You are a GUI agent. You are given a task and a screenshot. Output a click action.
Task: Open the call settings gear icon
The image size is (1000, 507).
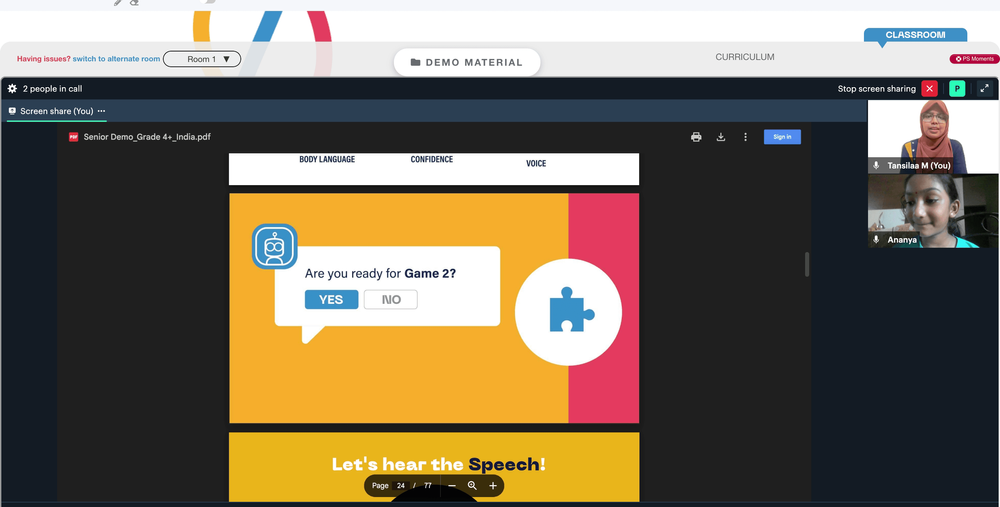pos(12,89)
